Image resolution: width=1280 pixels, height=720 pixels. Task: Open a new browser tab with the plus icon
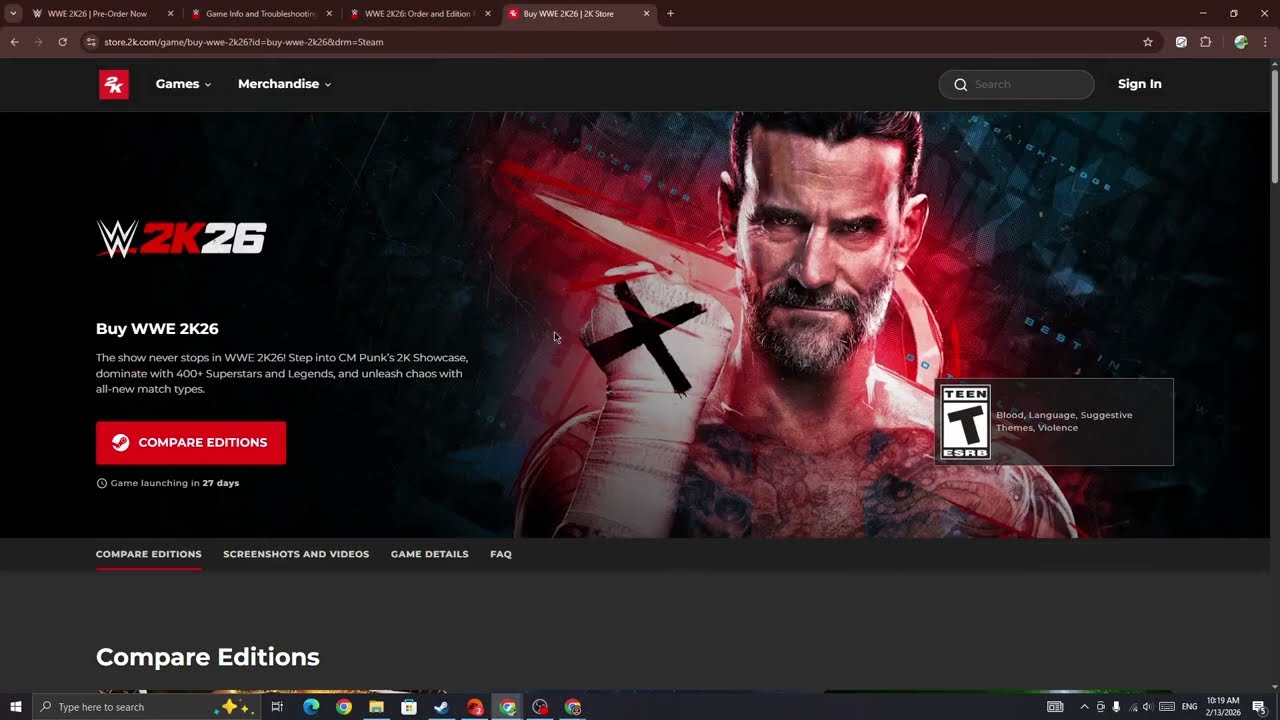pyautogui.click(x=670, y=14)
